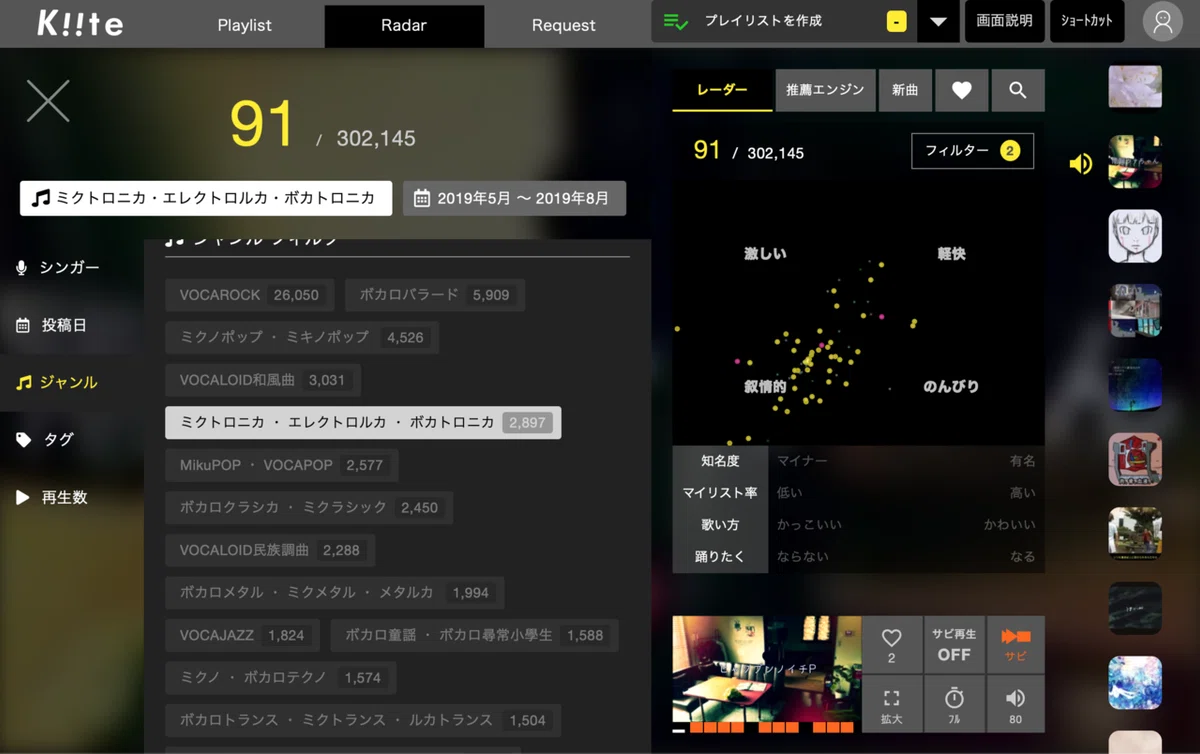Click the マイリスト率 slider track
This screenshot has height=754, width=1200.
tap(906, 493)
